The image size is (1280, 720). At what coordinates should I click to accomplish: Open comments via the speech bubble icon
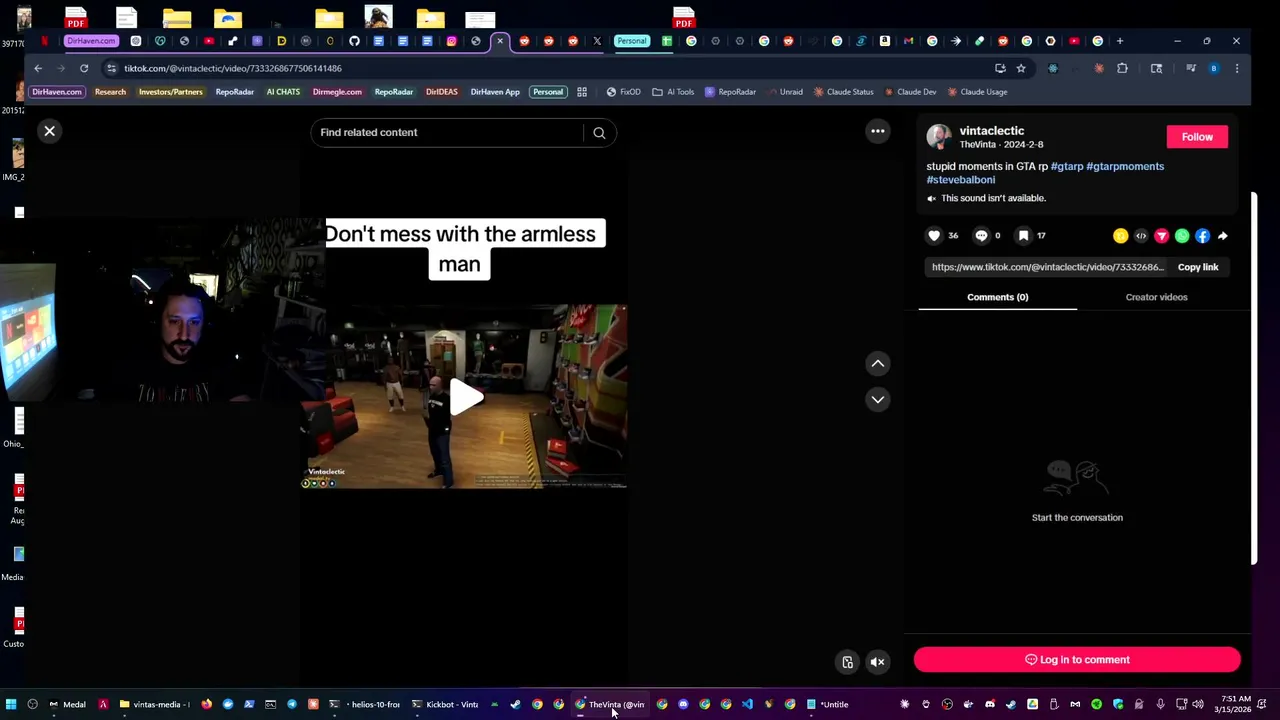981,236
